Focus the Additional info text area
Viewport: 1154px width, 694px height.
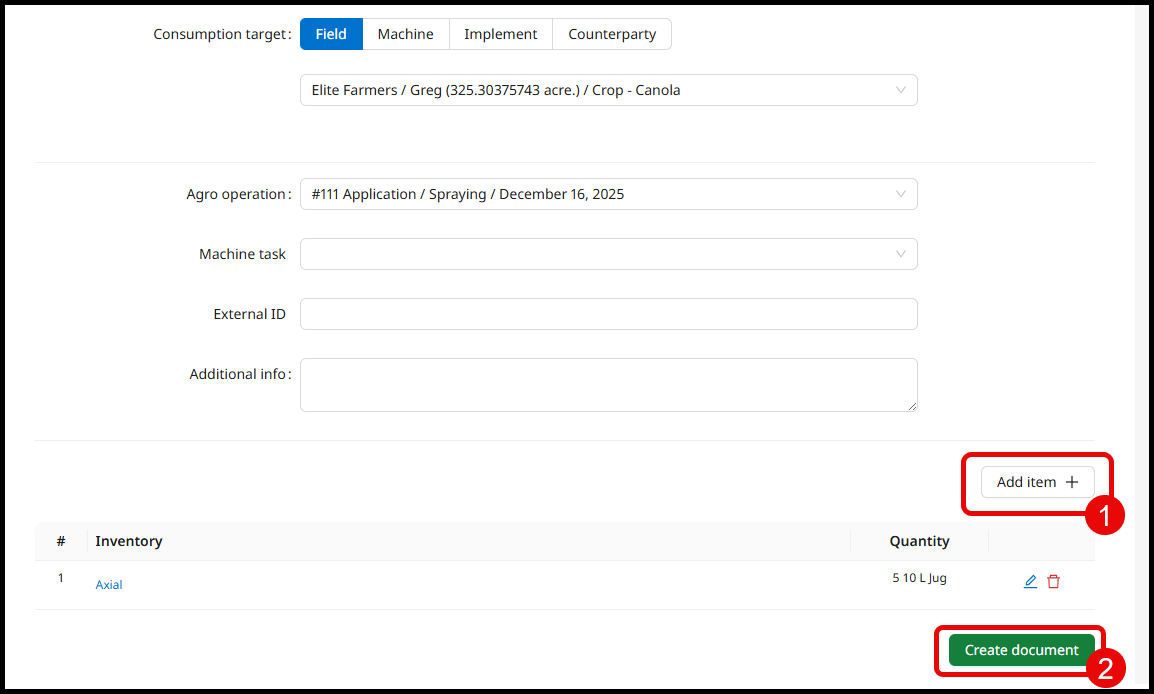(x=608, y=384)
